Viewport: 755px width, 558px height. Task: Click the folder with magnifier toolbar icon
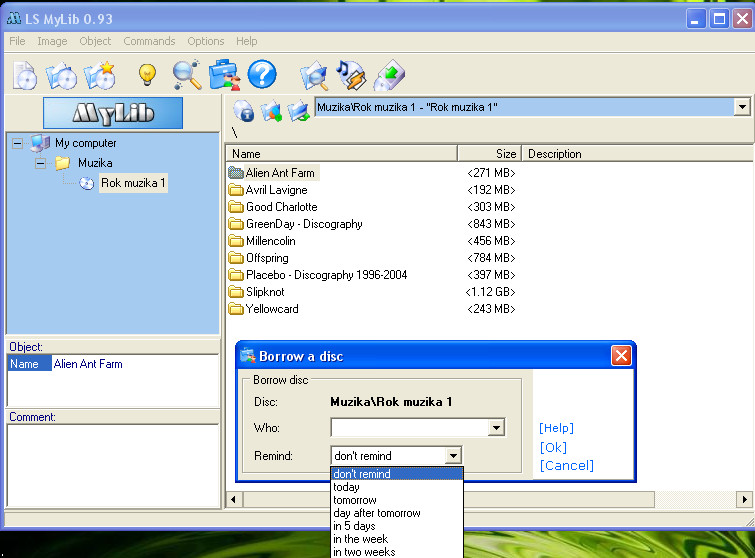314,76
